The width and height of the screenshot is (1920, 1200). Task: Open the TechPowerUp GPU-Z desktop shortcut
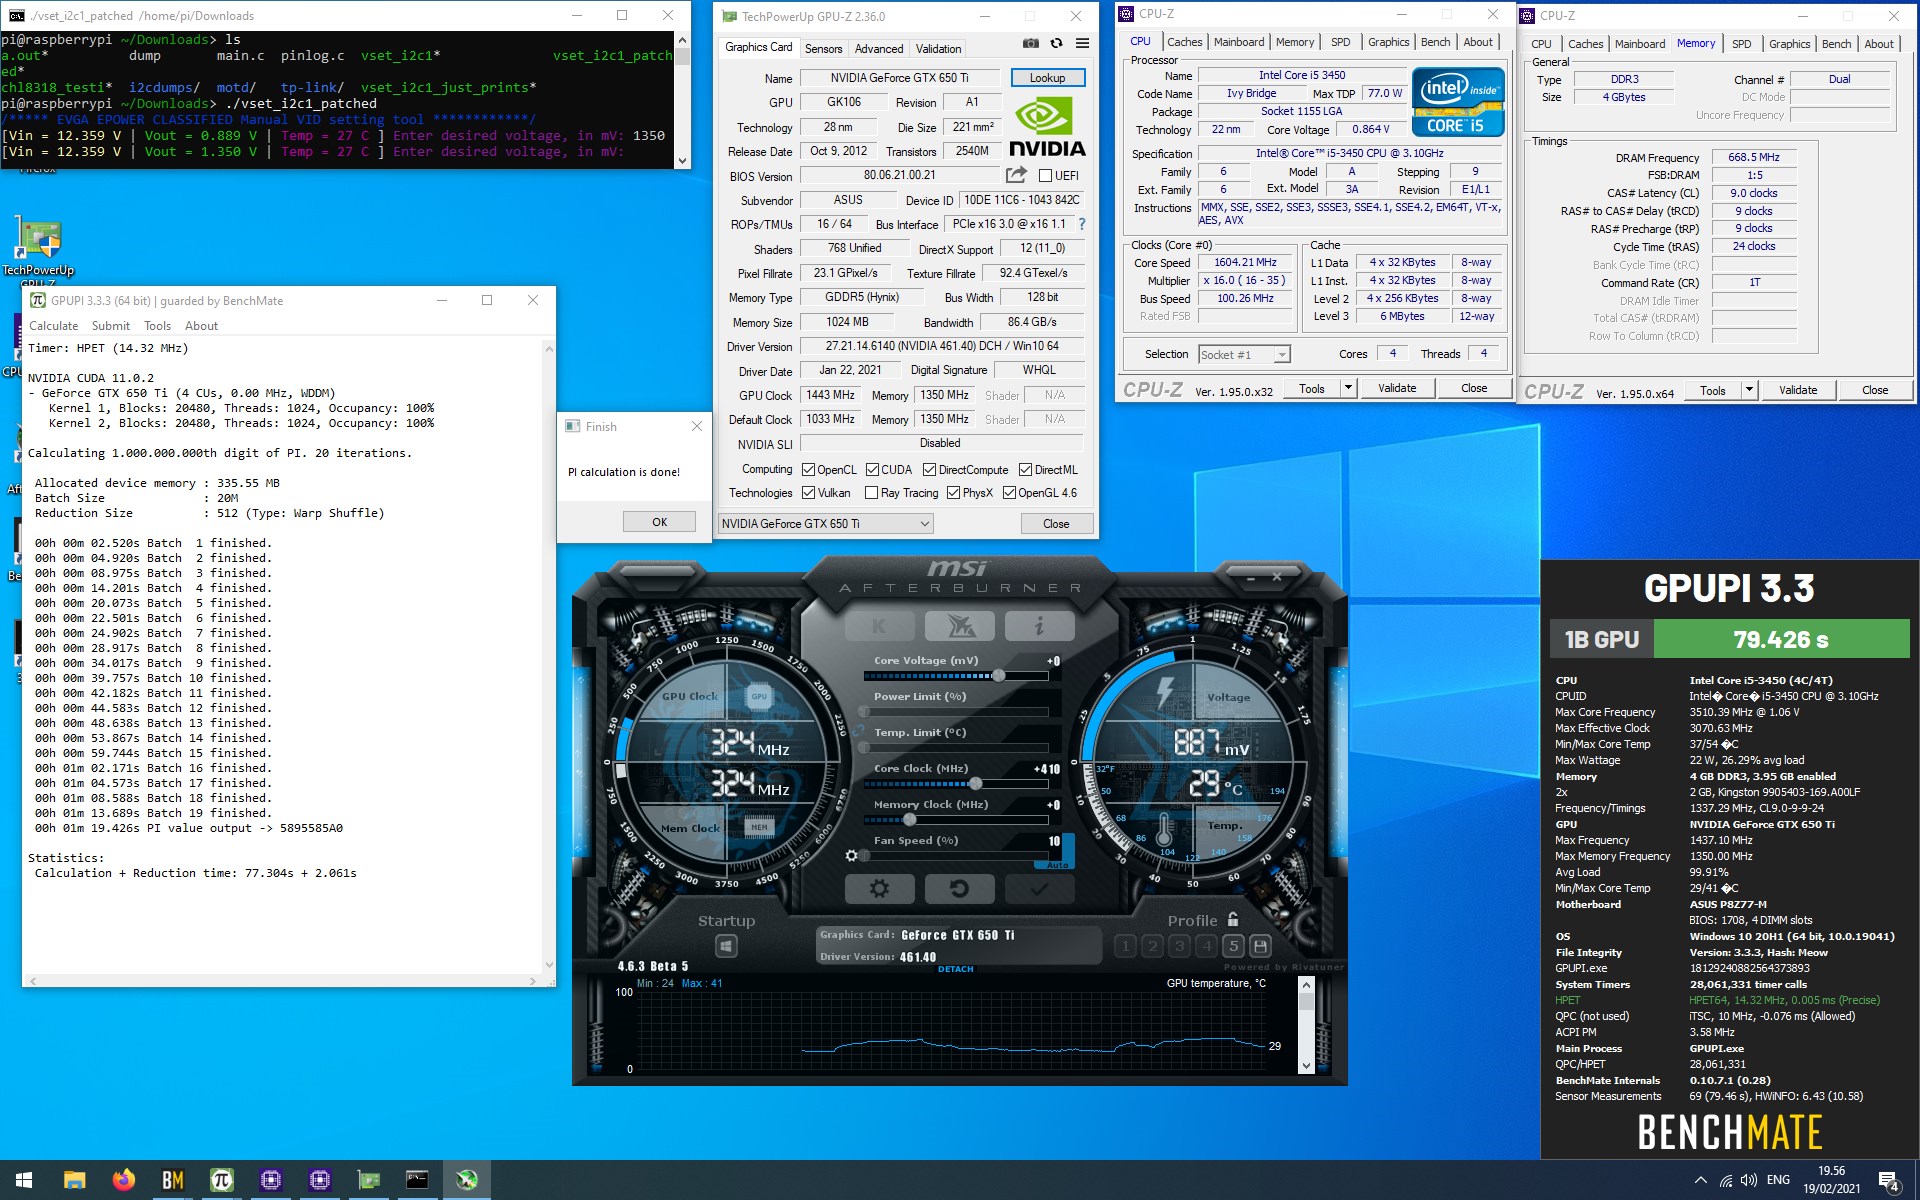[x=38, y=250]
